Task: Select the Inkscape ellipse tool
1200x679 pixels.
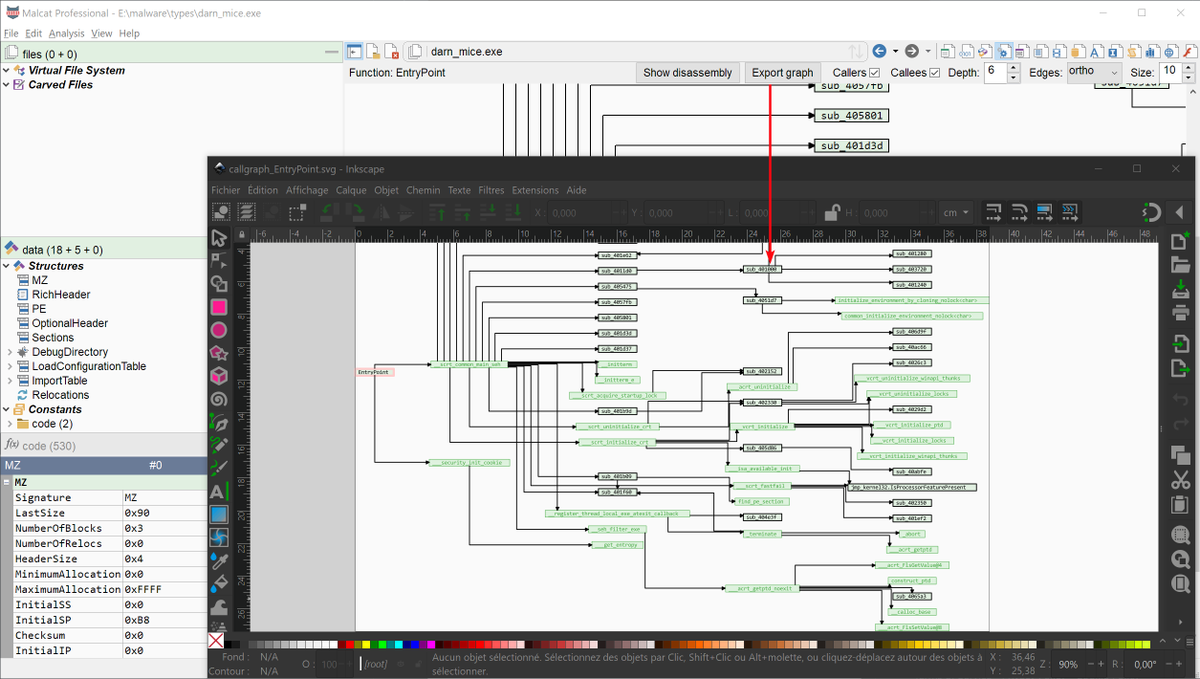Action: 218,330
